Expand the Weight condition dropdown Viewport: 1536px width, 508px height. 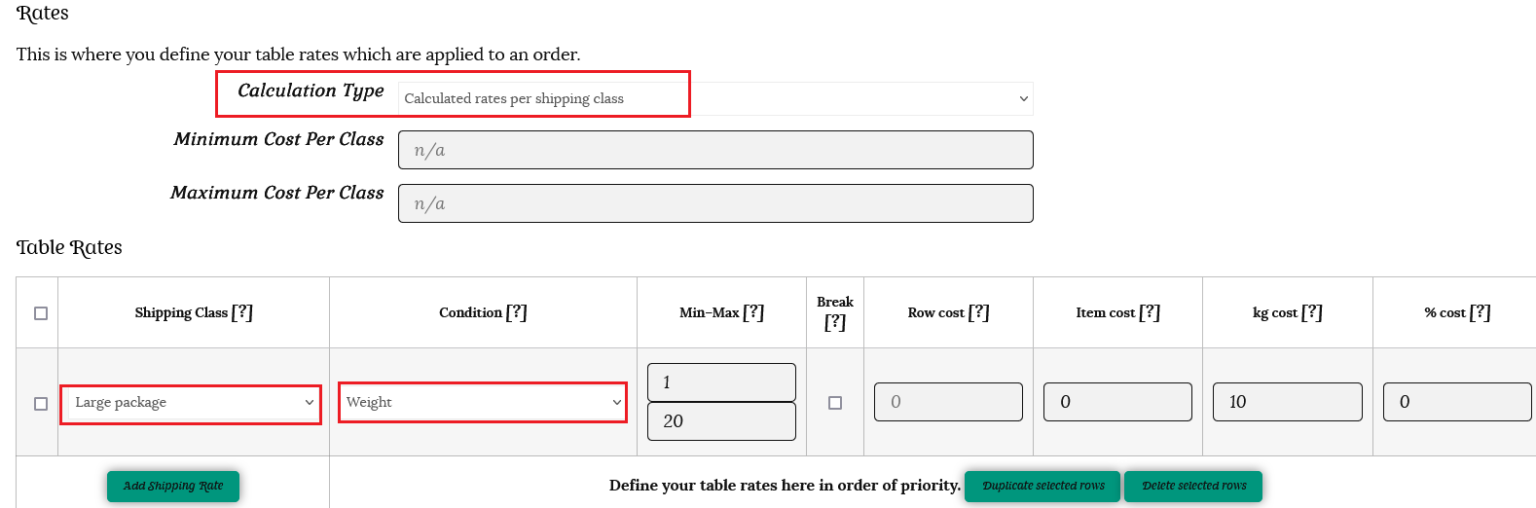483,403
